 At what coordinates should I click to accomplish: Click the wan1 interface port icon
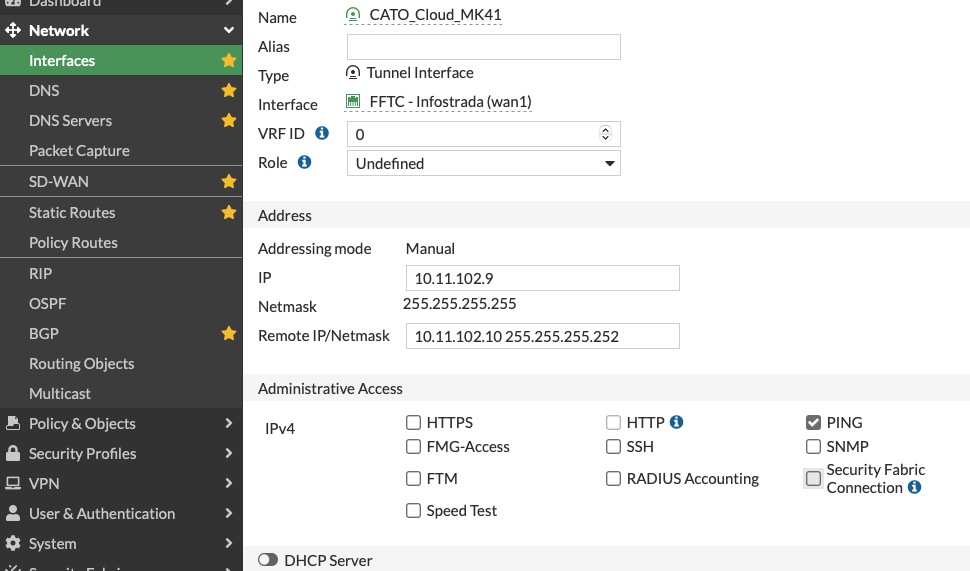click(353, 101)
